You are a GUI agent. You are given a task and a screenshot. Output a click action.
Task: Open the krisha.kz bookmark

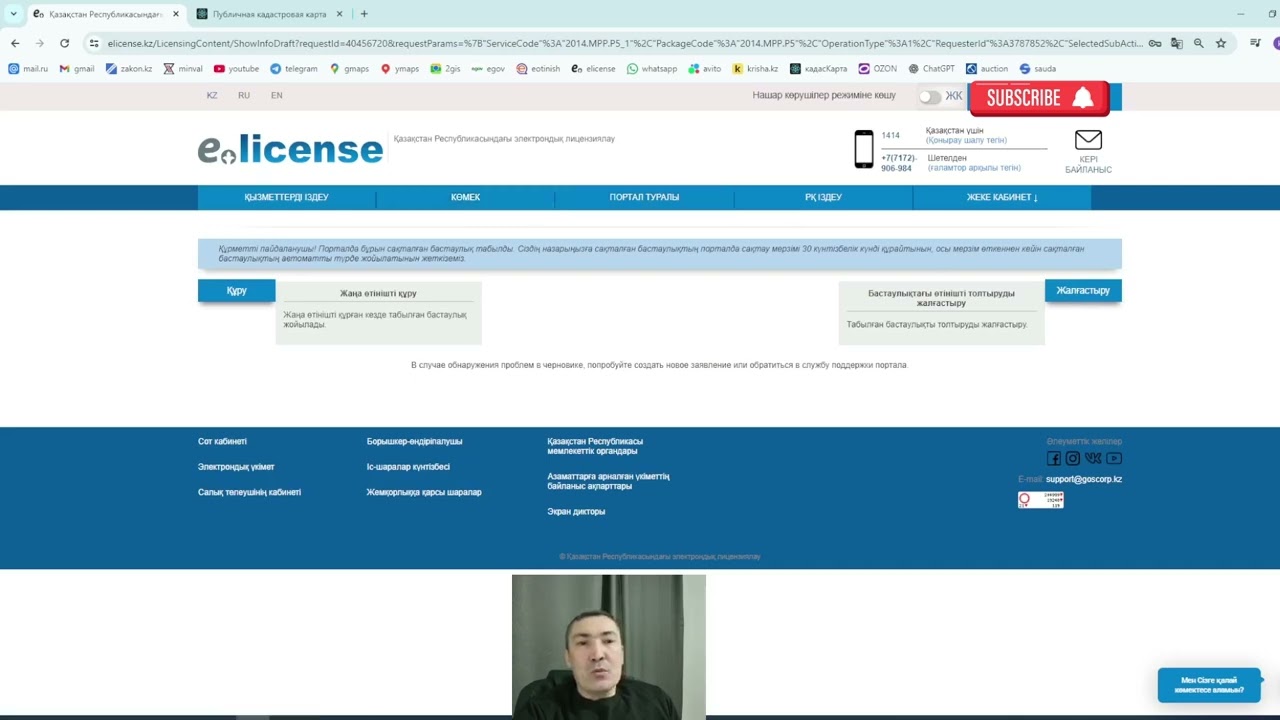(755, 69)
